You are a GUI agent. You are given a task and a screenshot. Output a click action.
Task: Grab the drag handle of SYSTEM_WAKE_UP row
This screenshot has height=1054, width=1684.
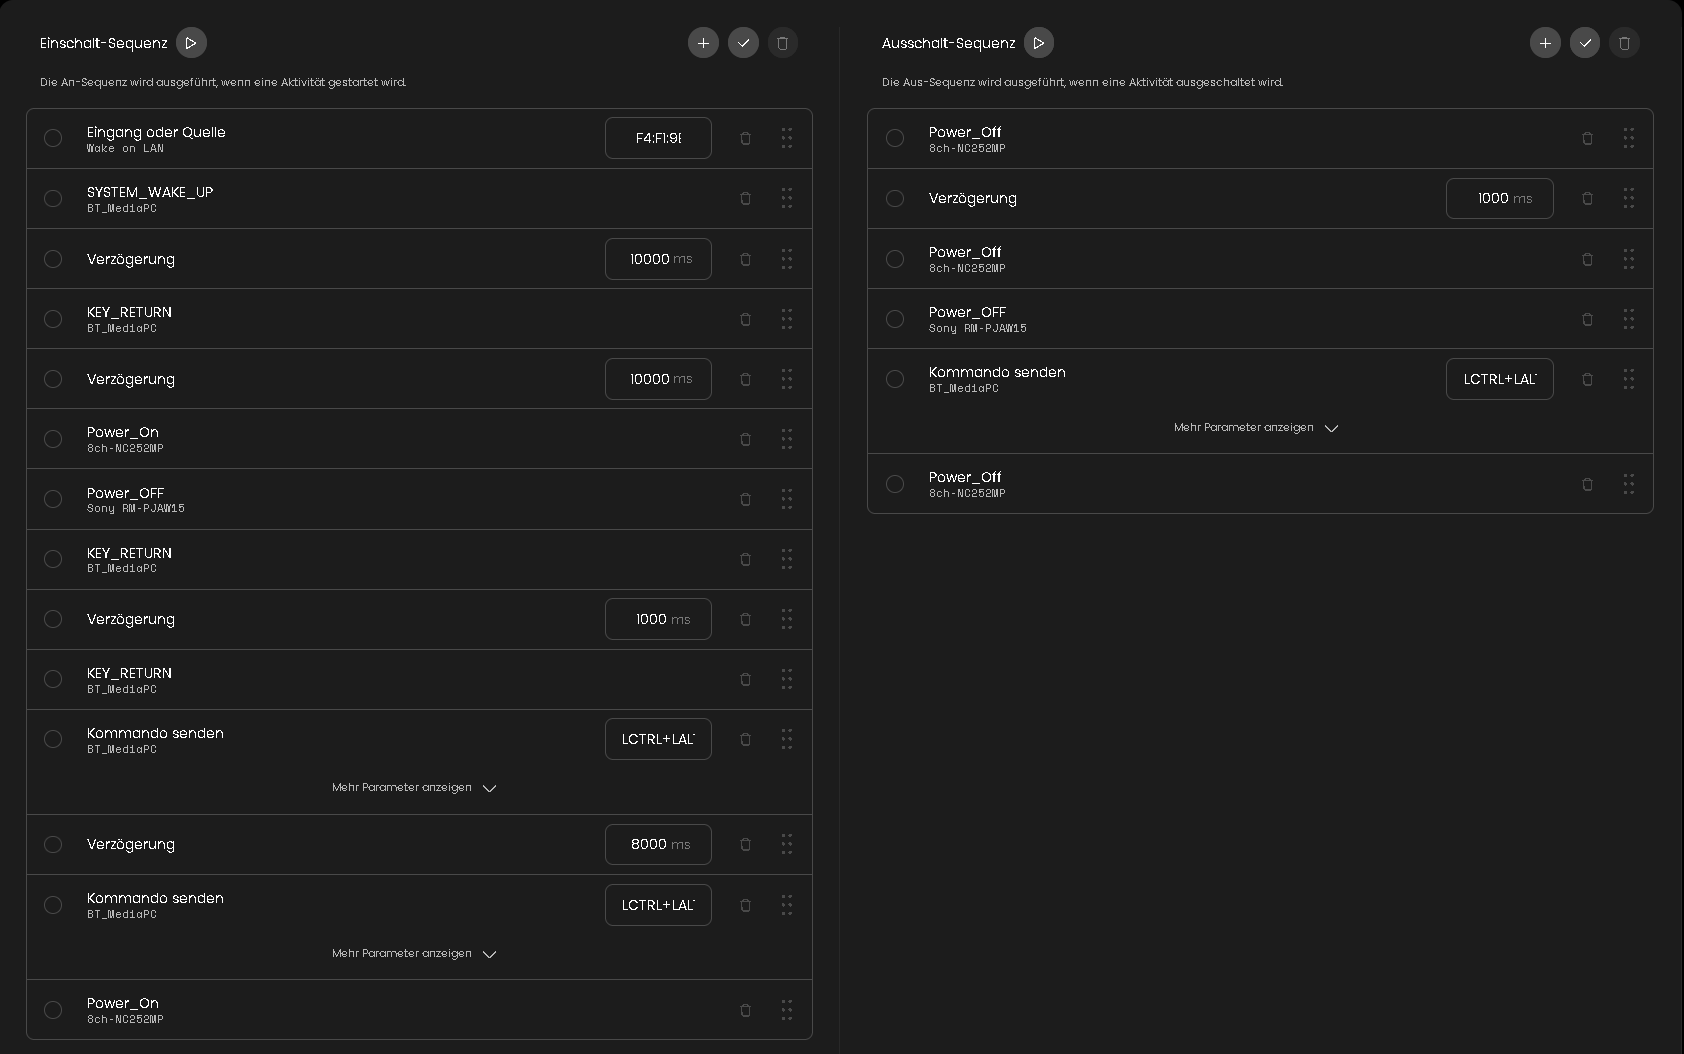787,199
